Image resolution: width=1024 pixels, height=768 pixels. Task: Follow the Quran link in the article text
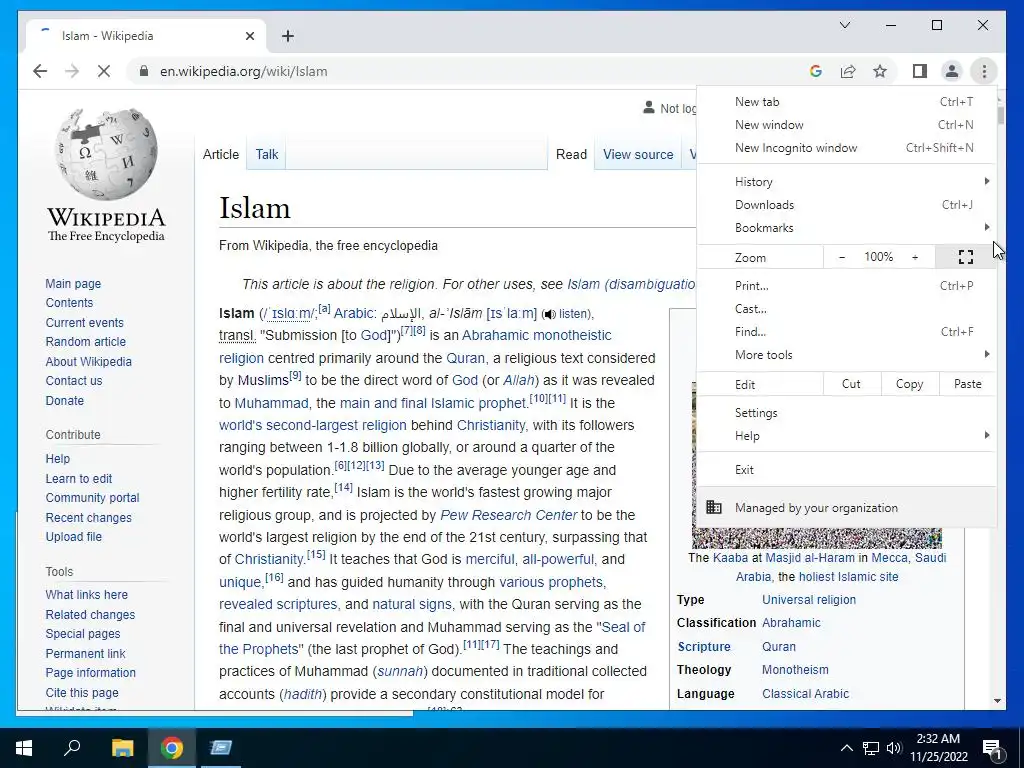point(466,358)
